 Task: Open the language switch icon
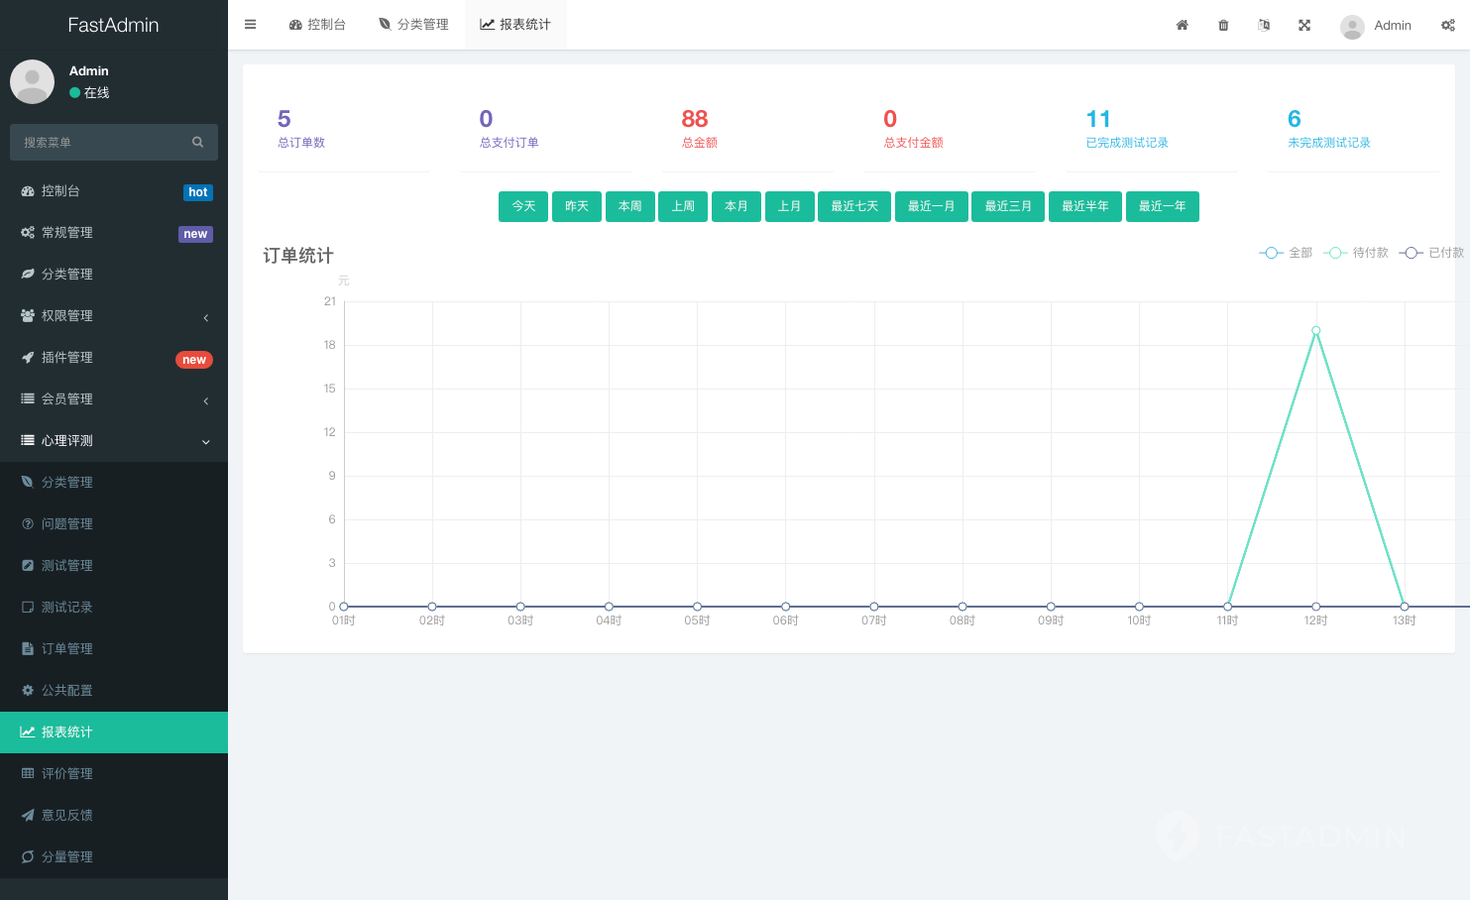pyautogui.click(x=1264, y=25)
